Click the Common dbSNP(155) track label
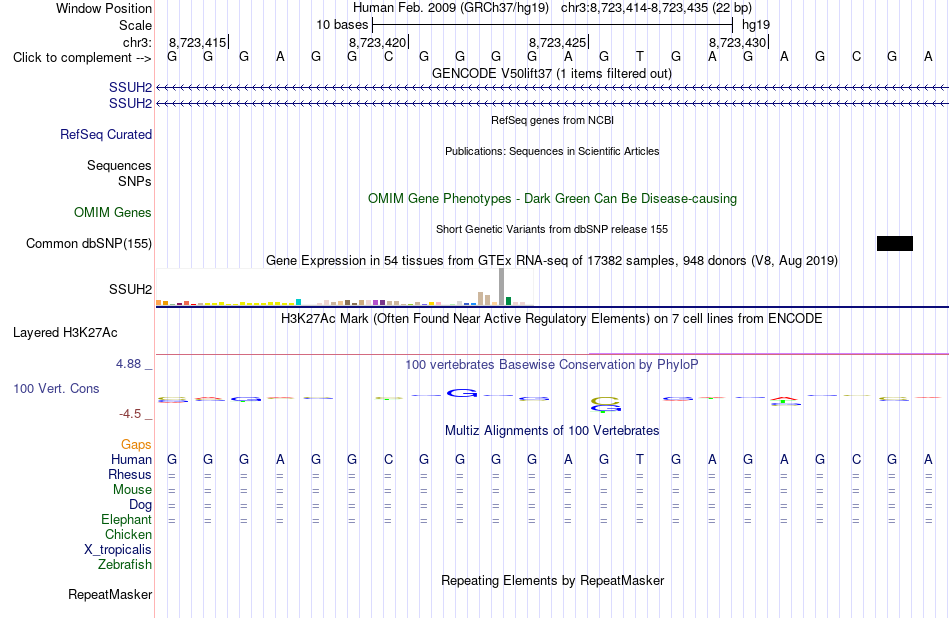950x618 pixels. point(89,244)
